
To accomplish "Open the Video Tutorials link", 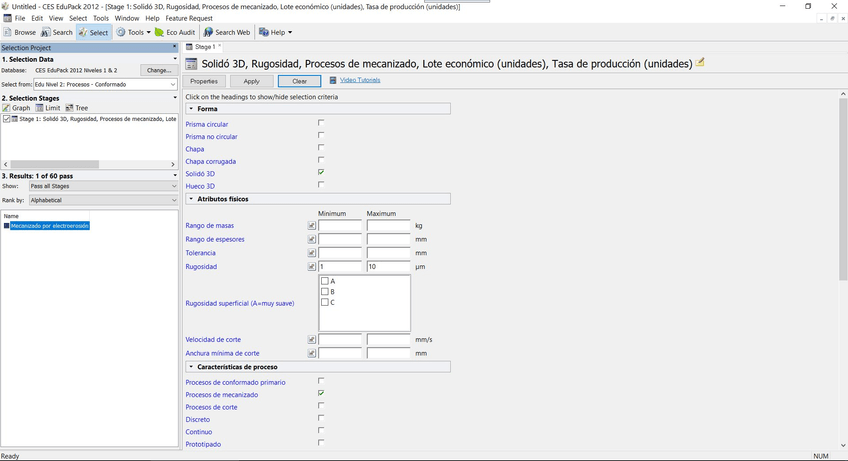I will click(x=359, y=80).
